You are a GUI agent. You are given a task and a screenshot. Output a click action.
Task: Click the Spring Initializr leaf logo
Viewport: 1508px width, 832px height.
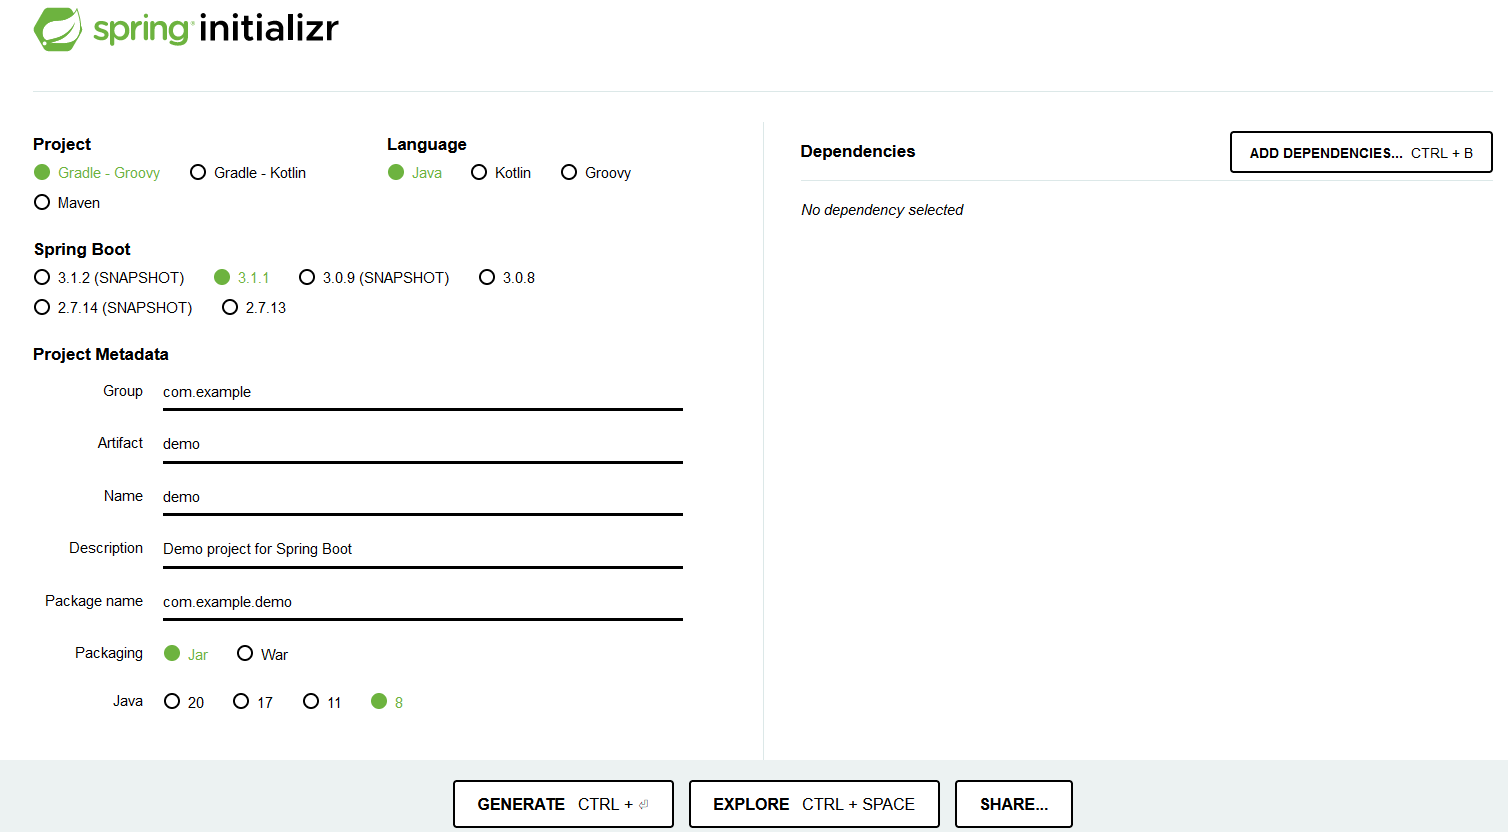point(58,29)
